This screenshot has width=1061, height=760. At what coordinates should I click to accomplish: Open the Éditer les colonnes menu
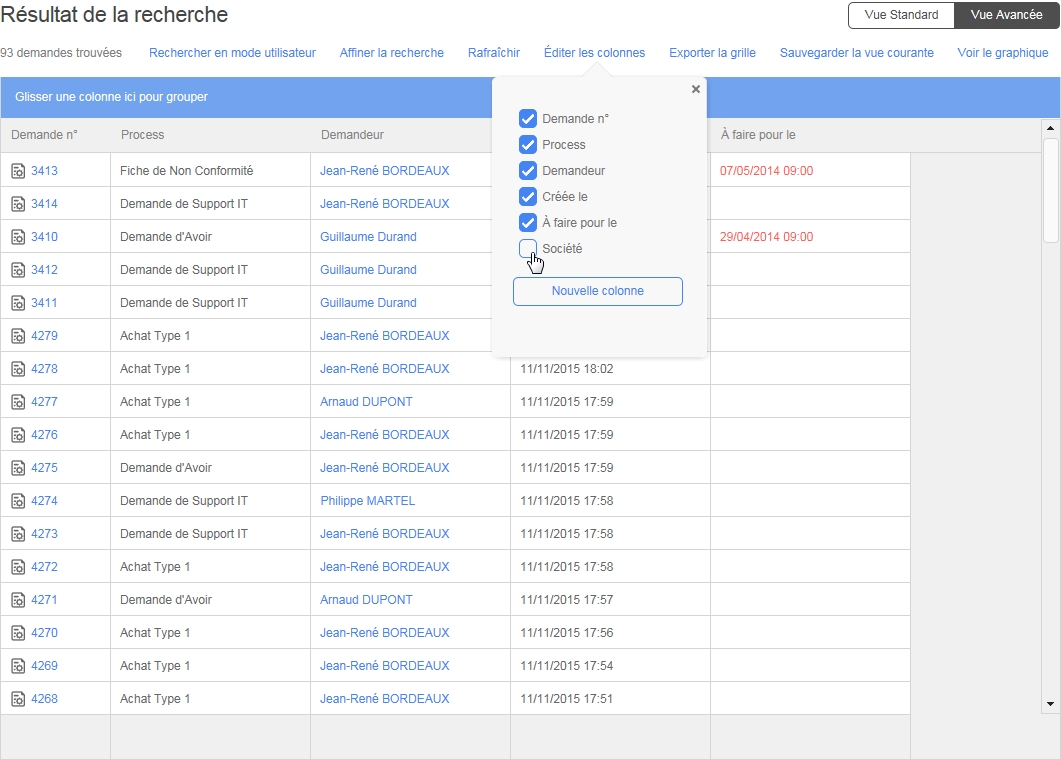[x=594, y=53]
